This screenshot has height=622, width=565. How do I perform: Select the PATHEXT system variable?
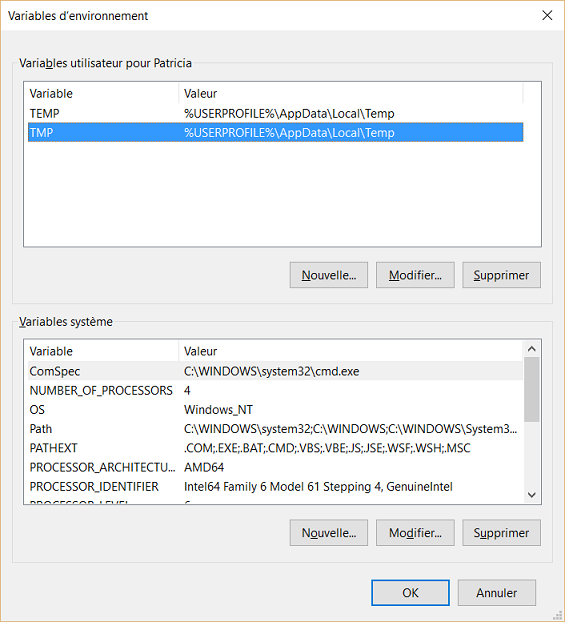pos(275,448)
